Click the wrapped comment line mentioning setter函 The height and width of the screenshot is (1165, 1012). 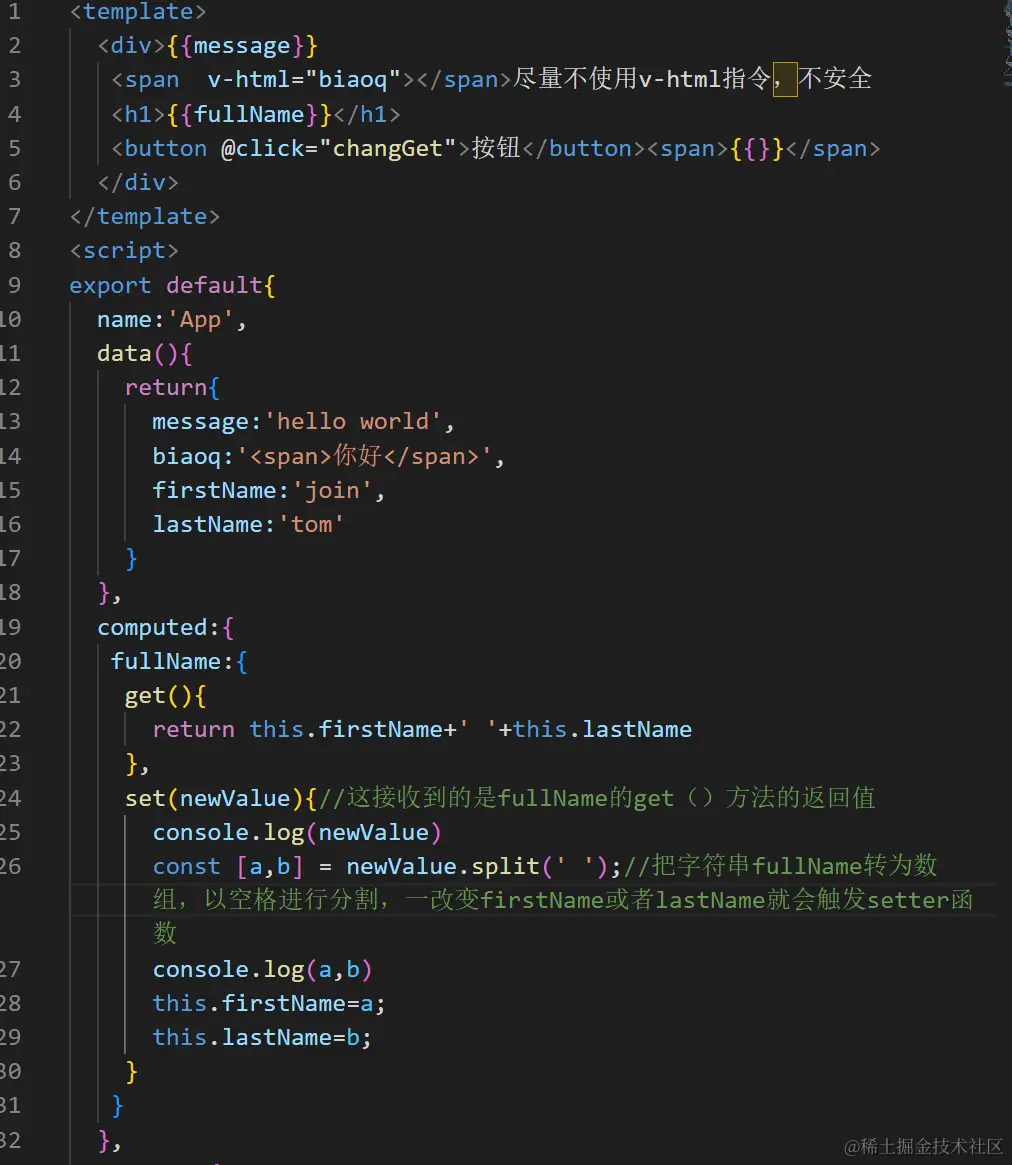[x=562, y=900]
